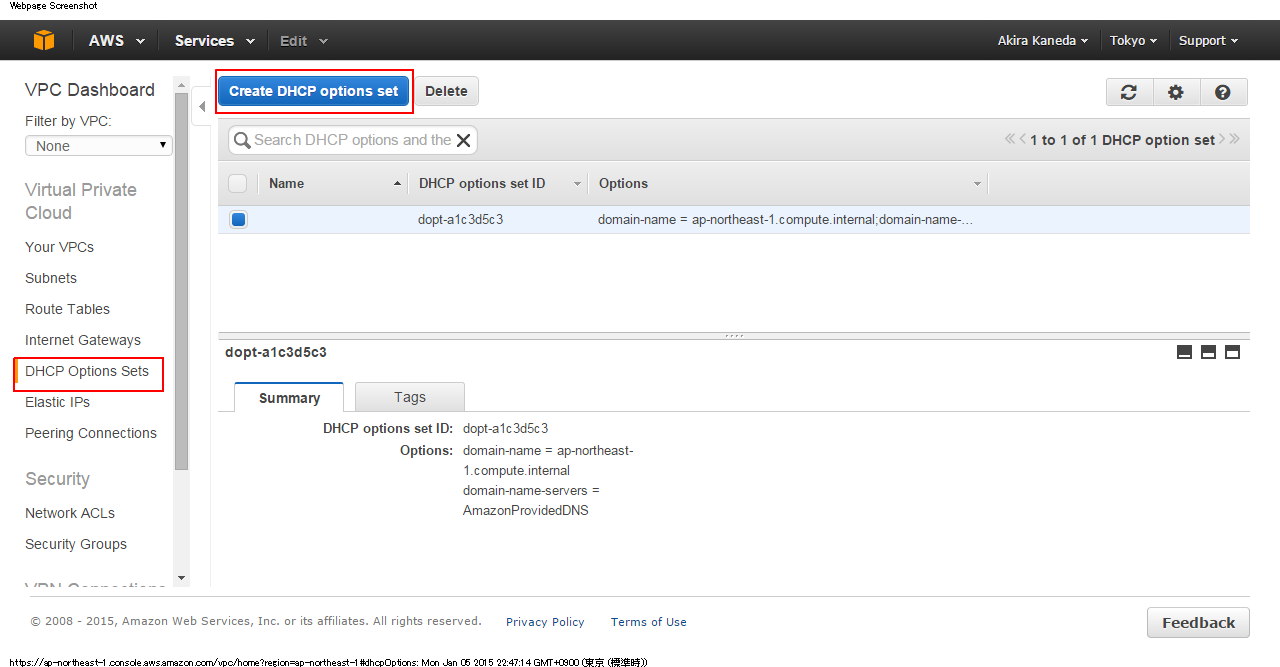Open Route Tables in the sidebar

[x=67, y=309]
